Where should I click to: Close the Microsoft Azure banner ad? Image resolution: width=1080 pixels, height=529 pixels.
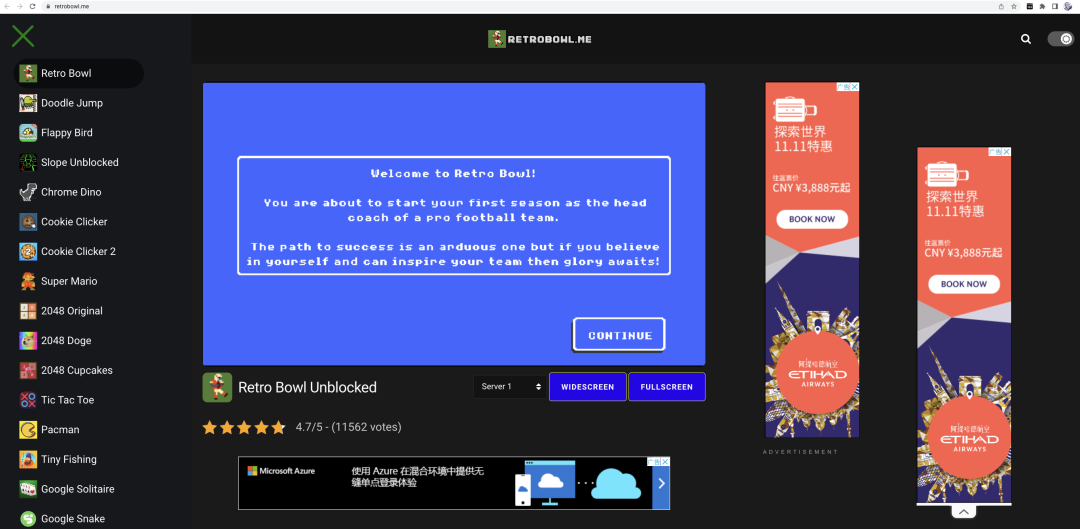click(665, 461)
